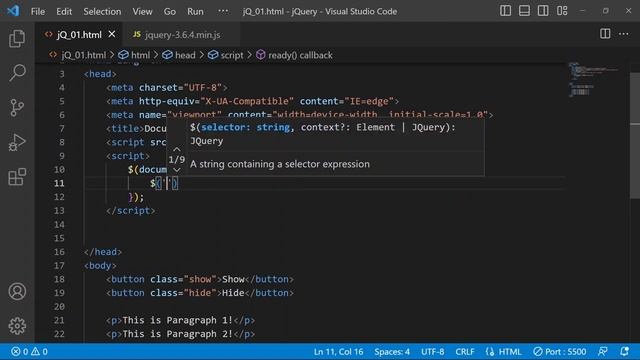Click "This is Paragraph 2!" text
This screenshot has height=360, width=640.
(178, 334)
